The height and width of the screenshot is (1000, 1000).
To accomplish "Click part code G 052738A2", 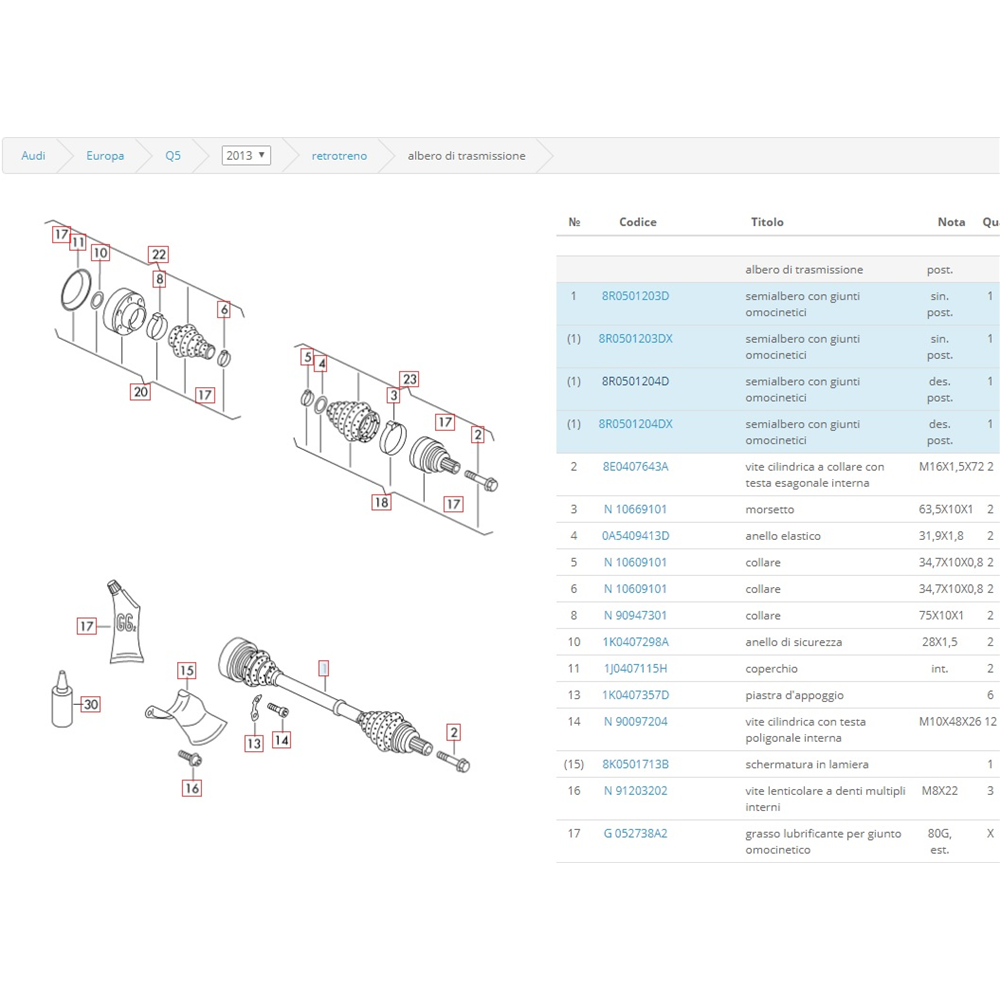I will click(x=635, y=833).
